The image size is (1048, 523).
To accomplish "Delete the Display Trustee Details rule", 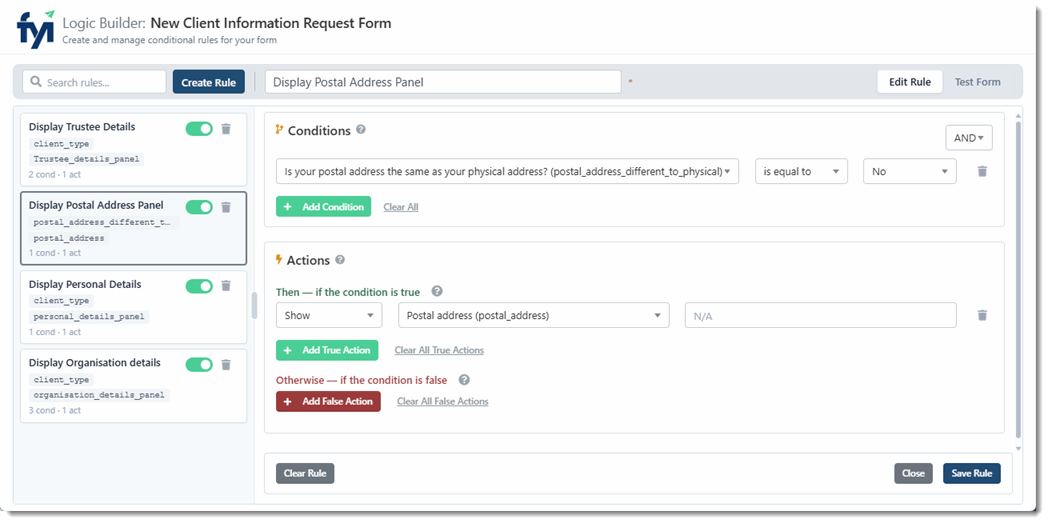I will [x=226, y=129].
